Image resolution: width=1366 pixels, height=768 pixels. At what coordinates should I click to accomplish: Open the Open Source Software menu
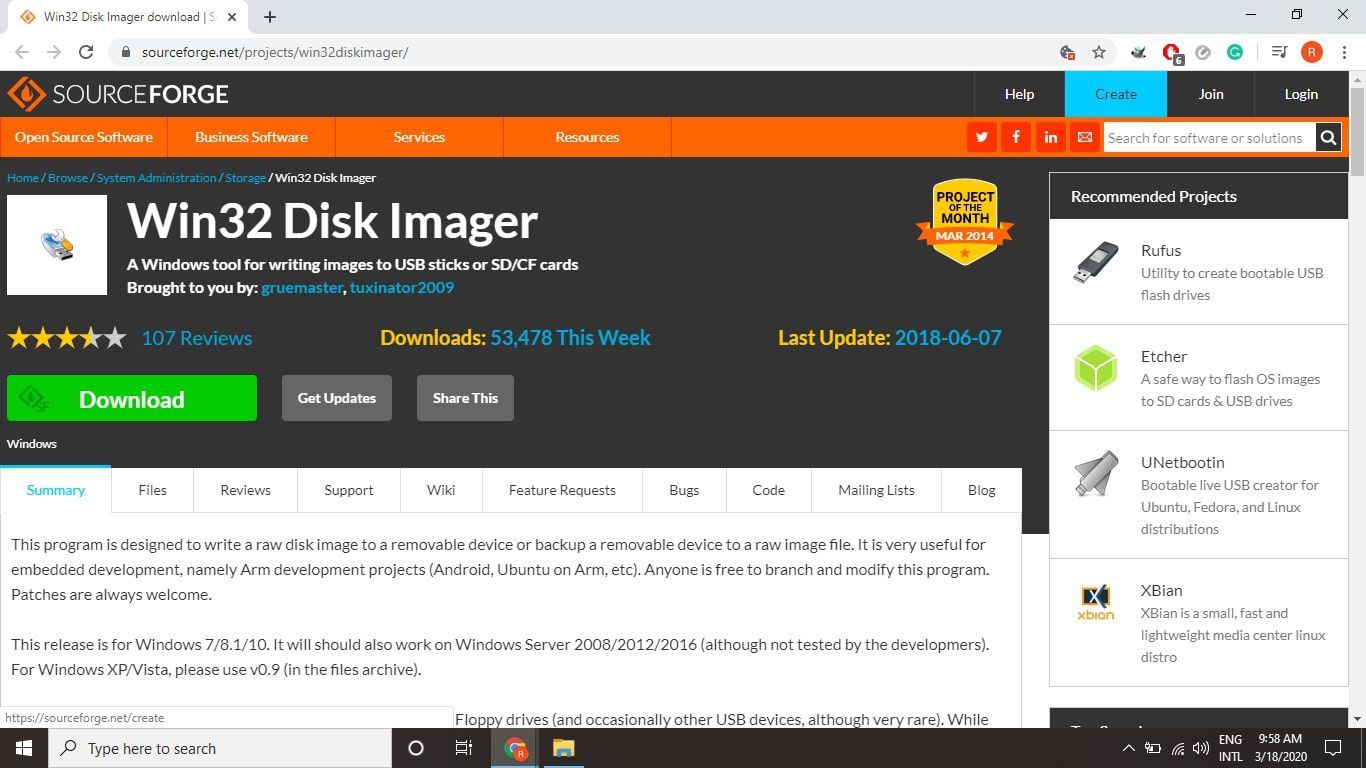tap(84, 137)
